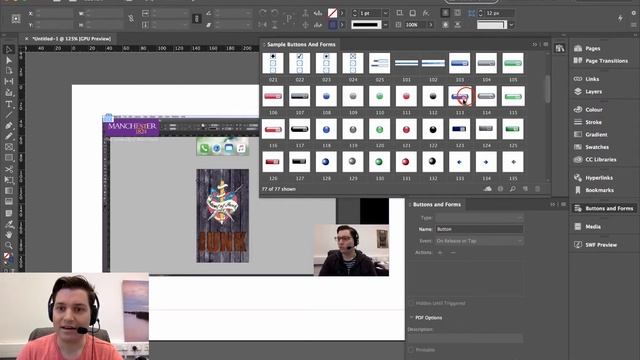Toggle the Hidden Until Triggered checkbox
This screenshot has height=360, width=640.
(x=411, y=303)
